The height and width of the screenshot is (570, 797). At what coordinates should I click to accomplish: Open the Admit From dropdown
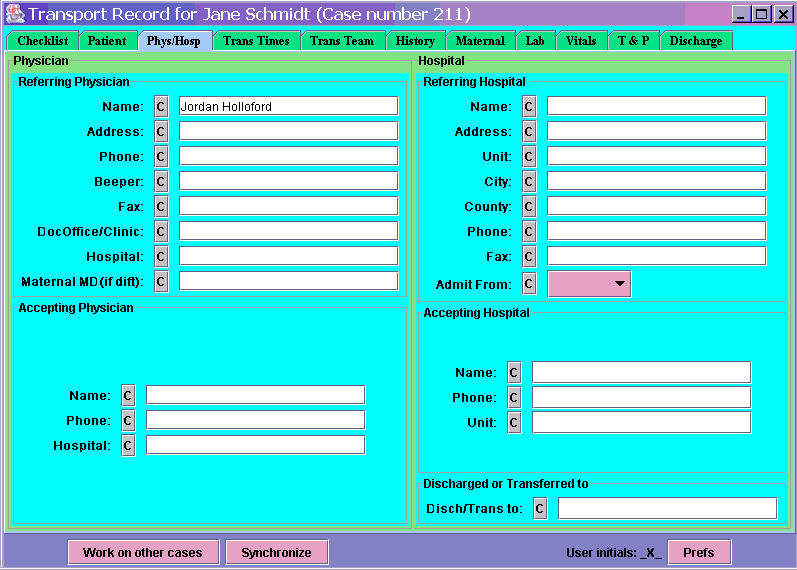pos(590,284)
